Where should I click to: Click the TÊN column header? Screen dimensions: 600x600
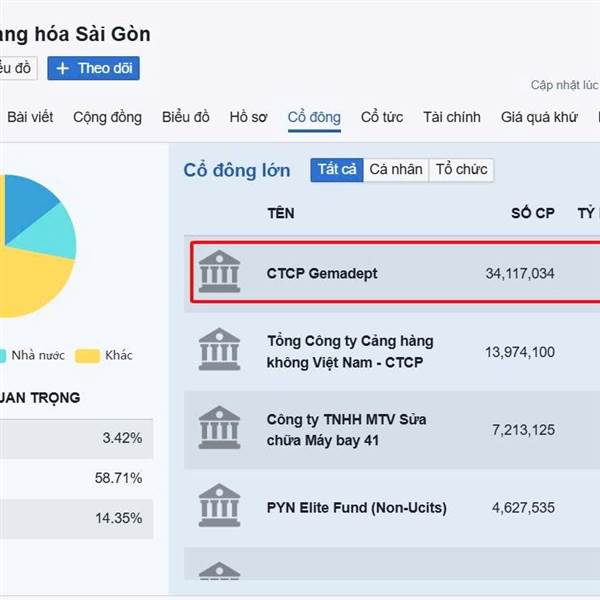(281, 213)
